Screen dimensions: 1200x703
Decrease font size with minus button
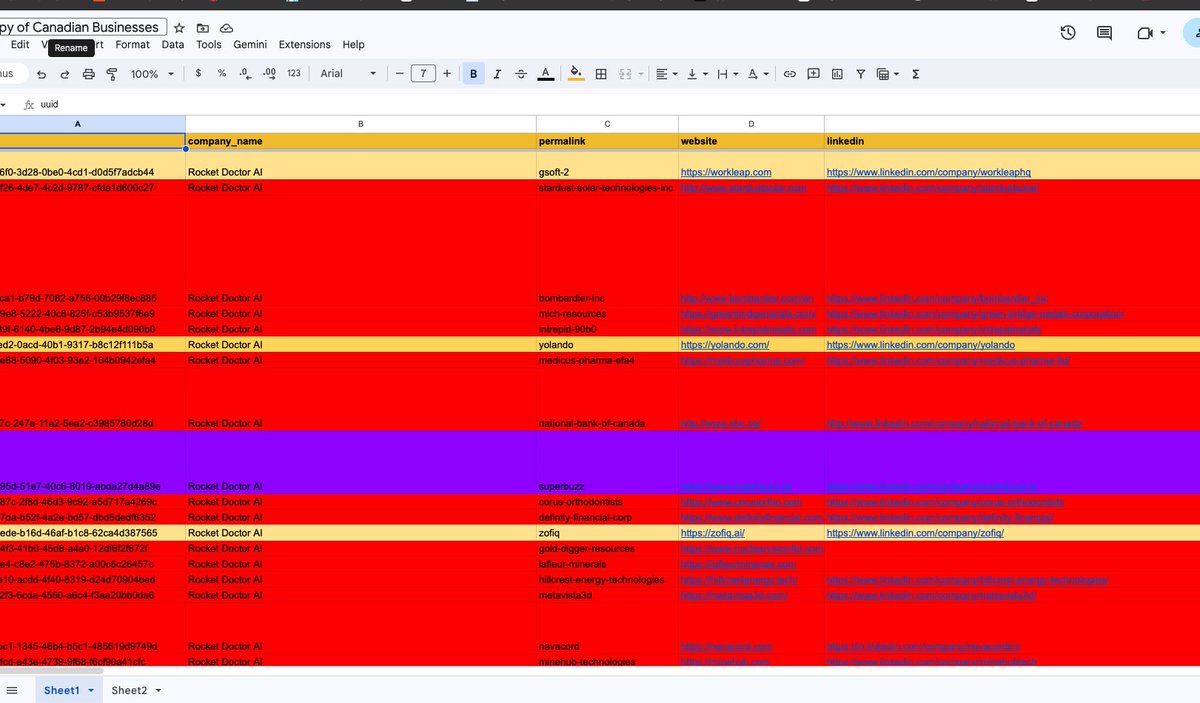point(399,74)
